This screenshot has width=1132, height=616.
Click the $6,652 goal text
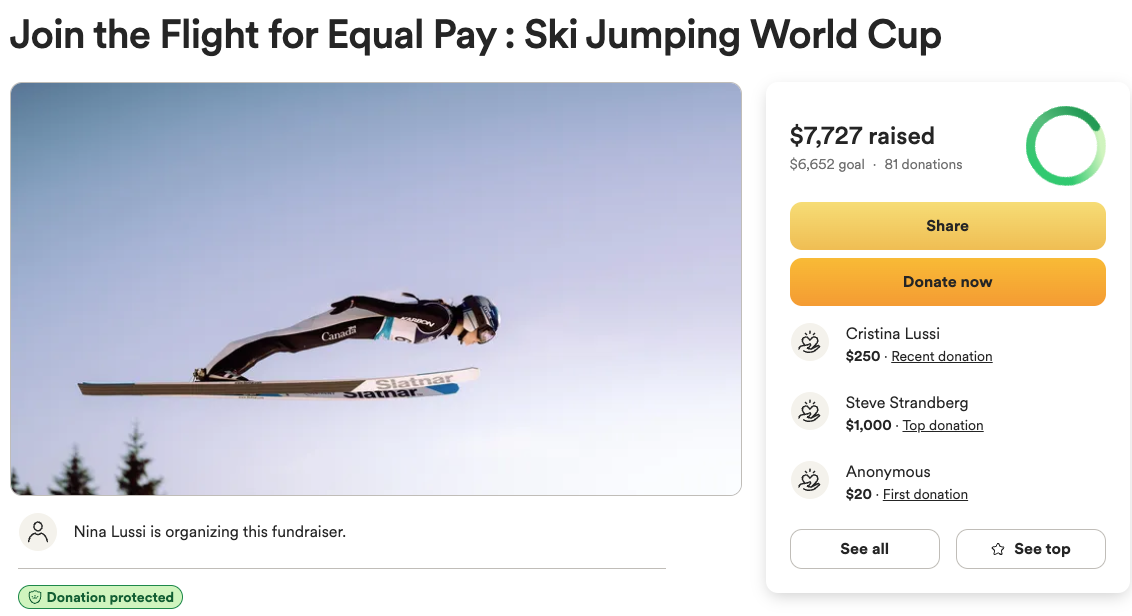click(827, 164)
